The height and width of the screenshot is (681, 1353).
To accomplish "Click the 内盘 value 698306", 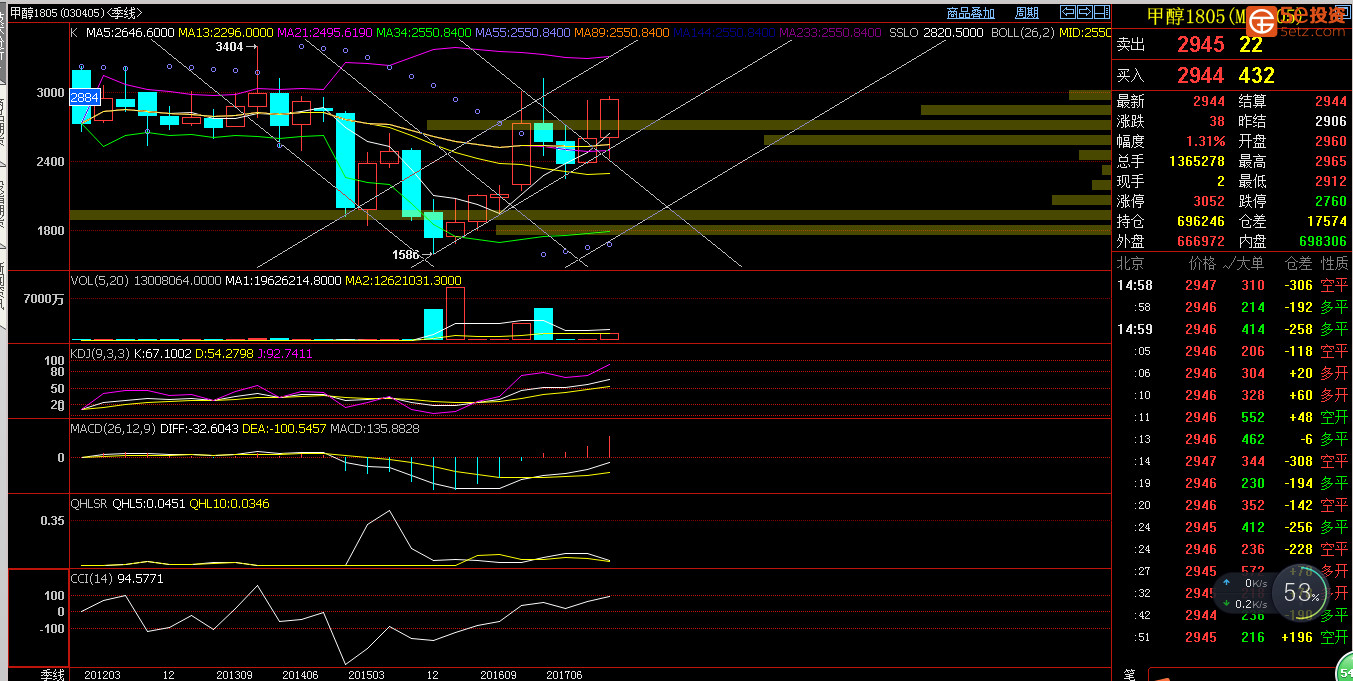I will tap(1322, 241).
